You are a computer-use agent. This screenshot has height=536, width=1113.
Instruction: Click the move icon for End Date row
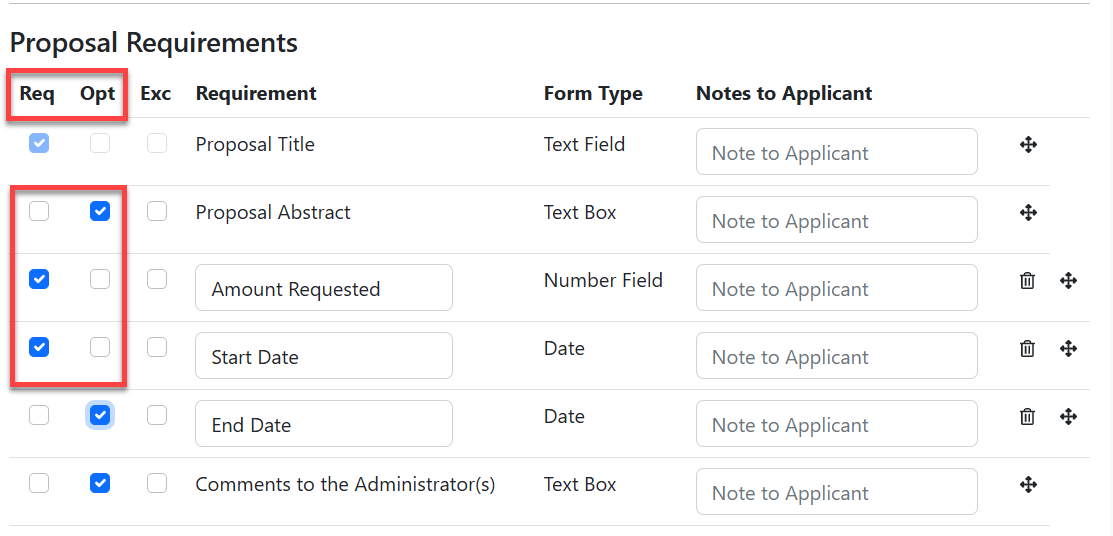tap(1068, 417)
